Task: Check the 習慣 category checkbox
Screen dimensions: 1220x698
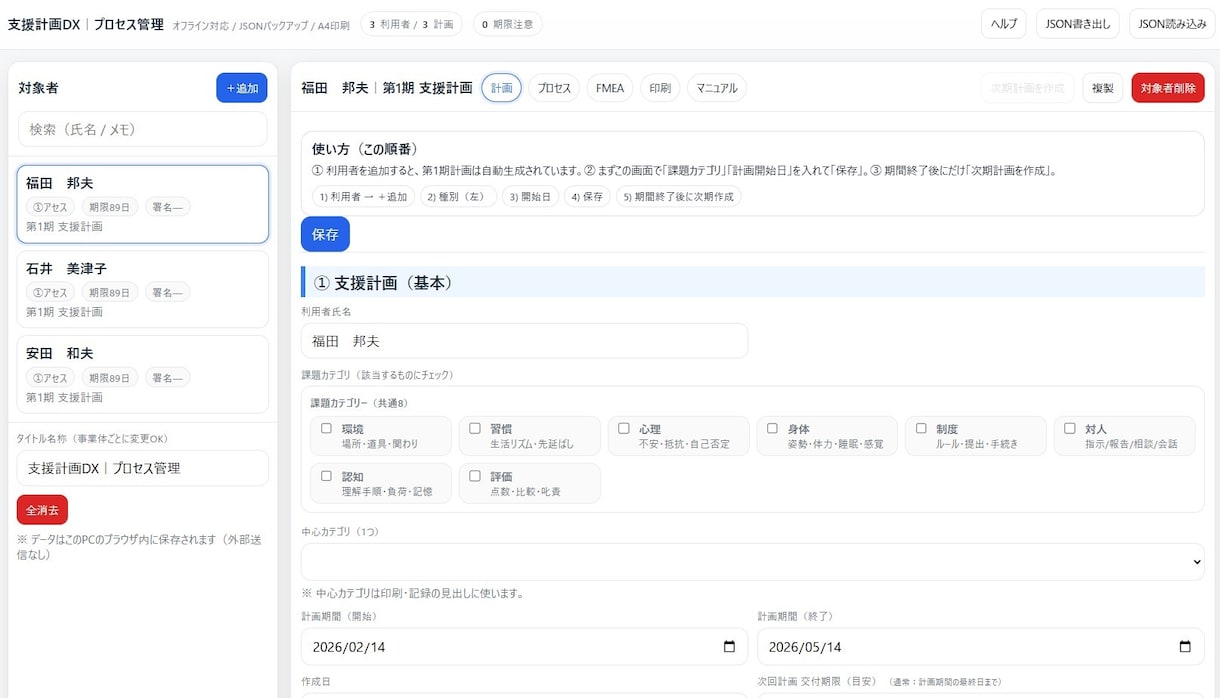Action: click(475, 429)
